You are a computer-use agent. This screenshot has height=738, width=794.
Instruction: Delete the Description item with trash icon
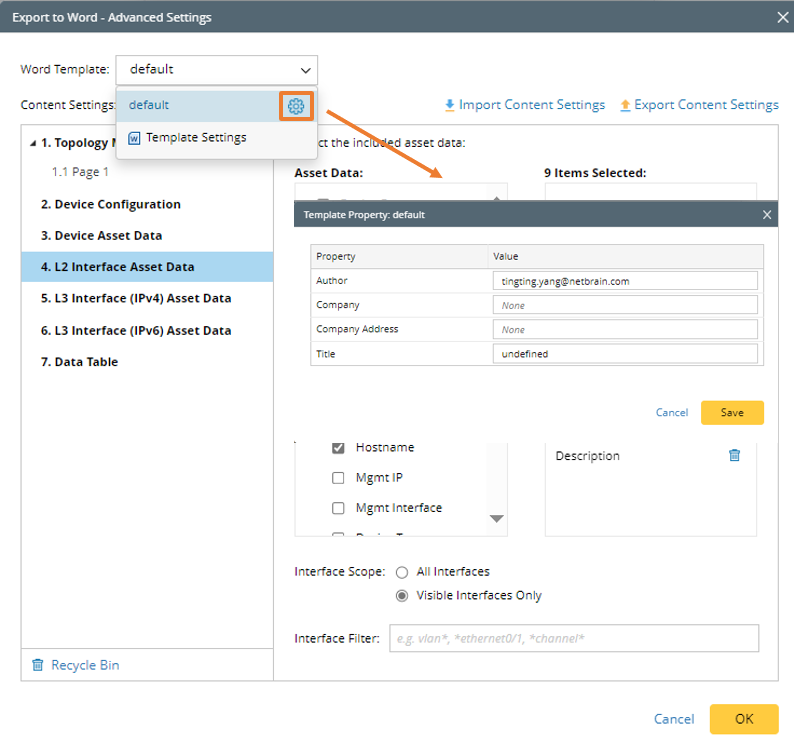point(734,456)
